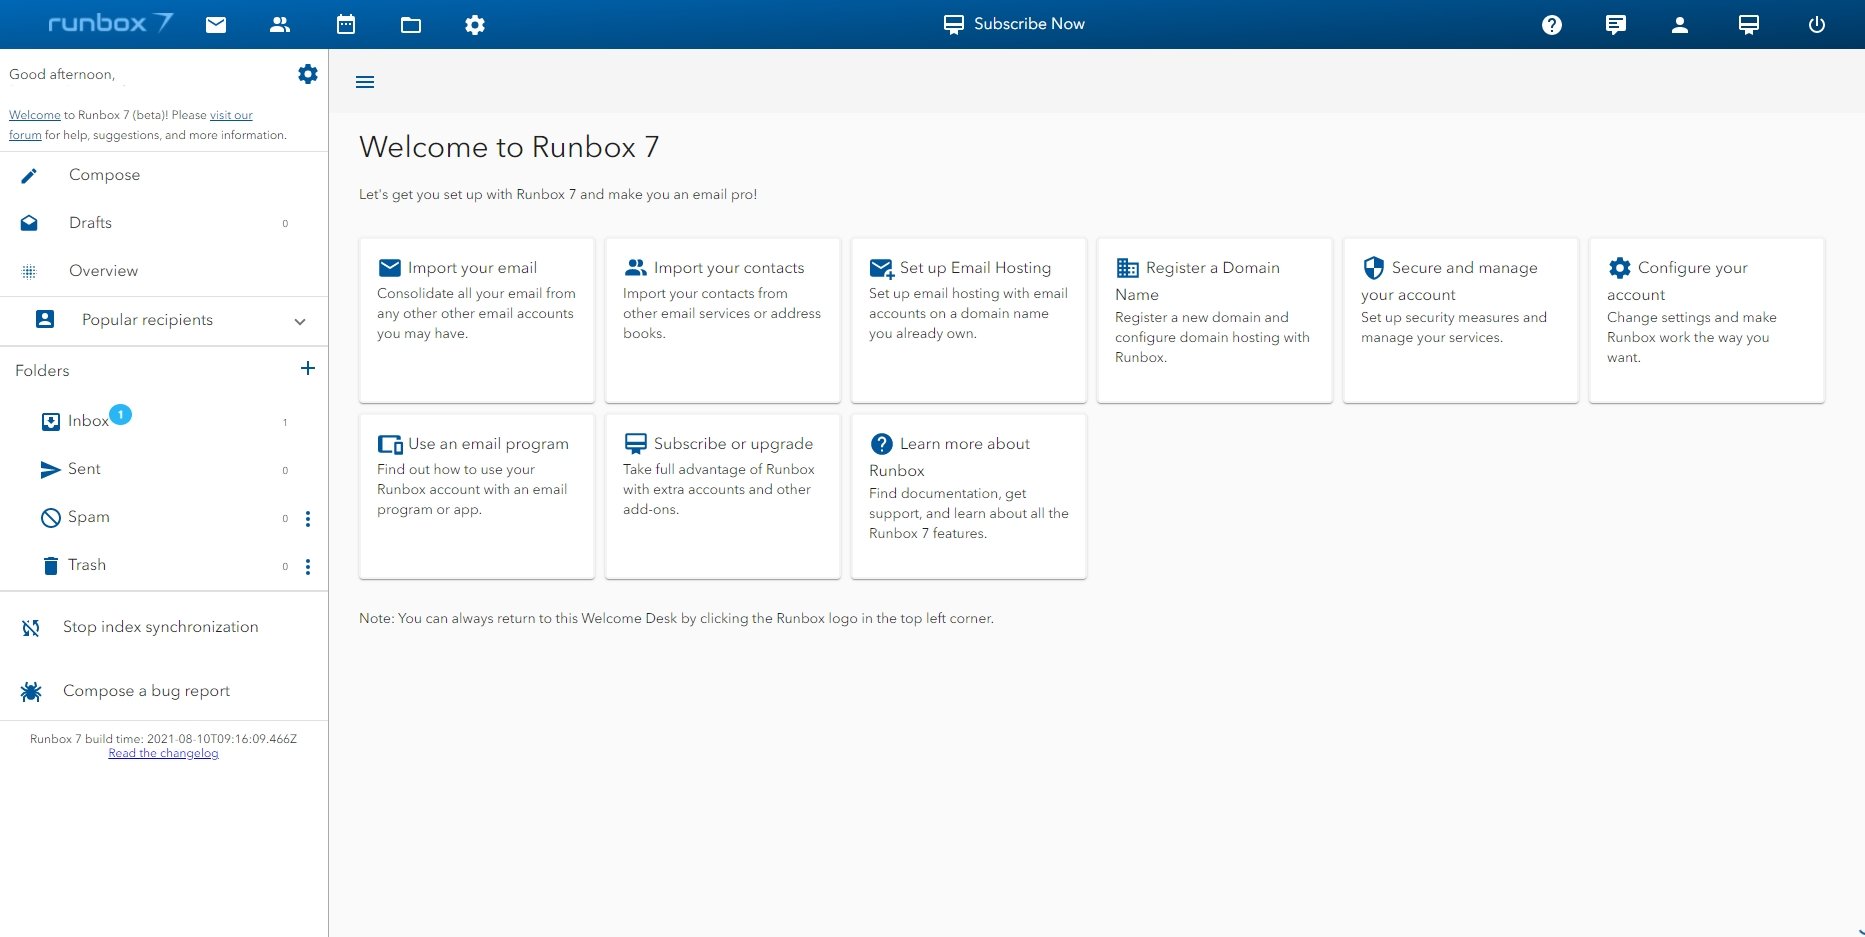Toggle the sidebar with the hamburger menu
The image size is (1865, 937).
[x=365, y=82]
